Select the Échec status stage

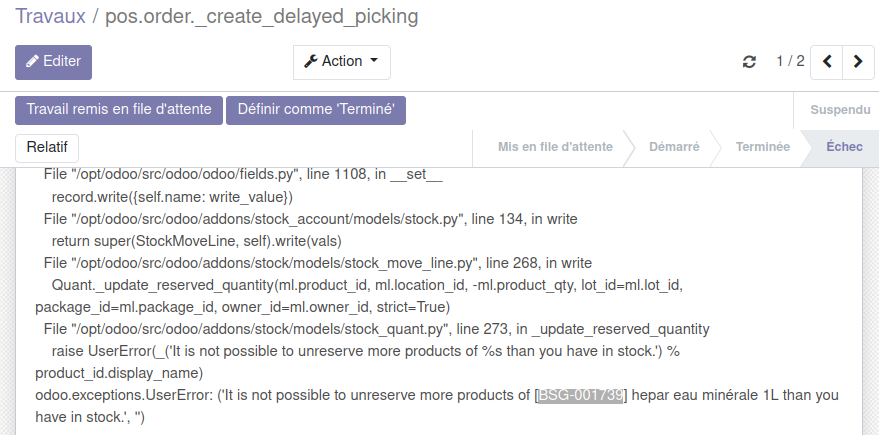click(844, 147)
